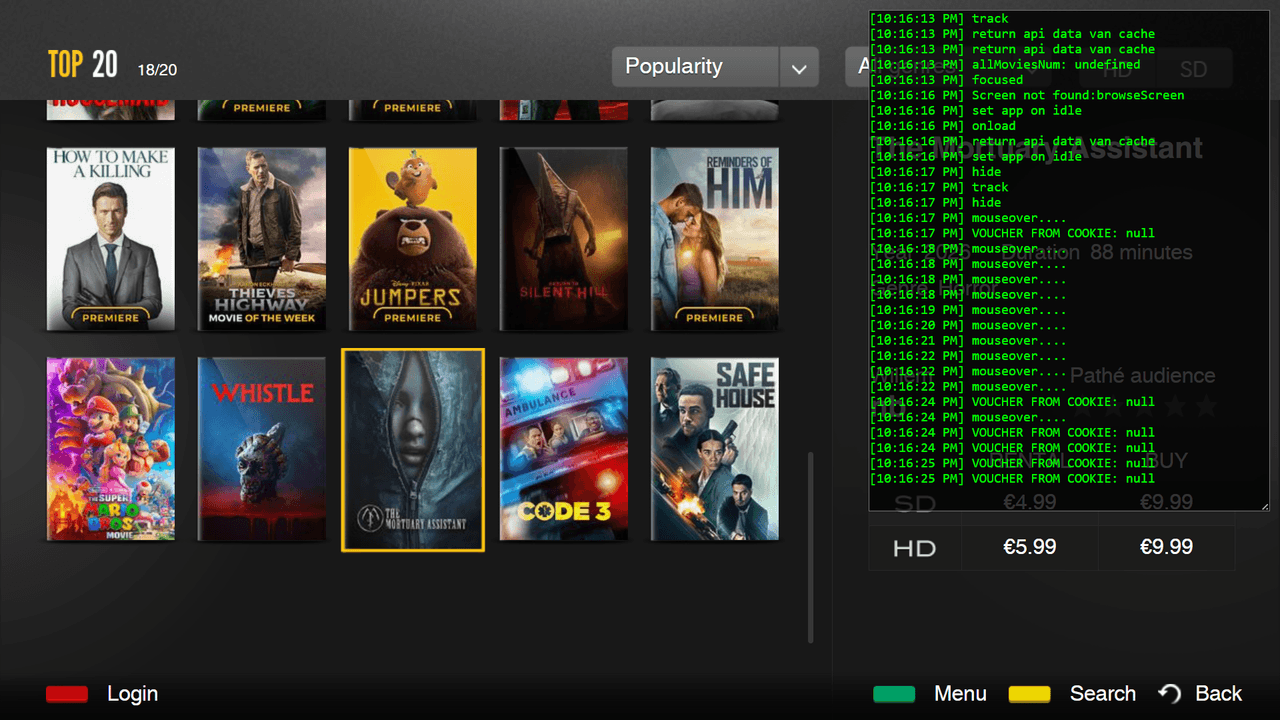Click the "onload" console log entry
The height and width of the screenshot is (720, 1280).
click(x=943, y=126)
